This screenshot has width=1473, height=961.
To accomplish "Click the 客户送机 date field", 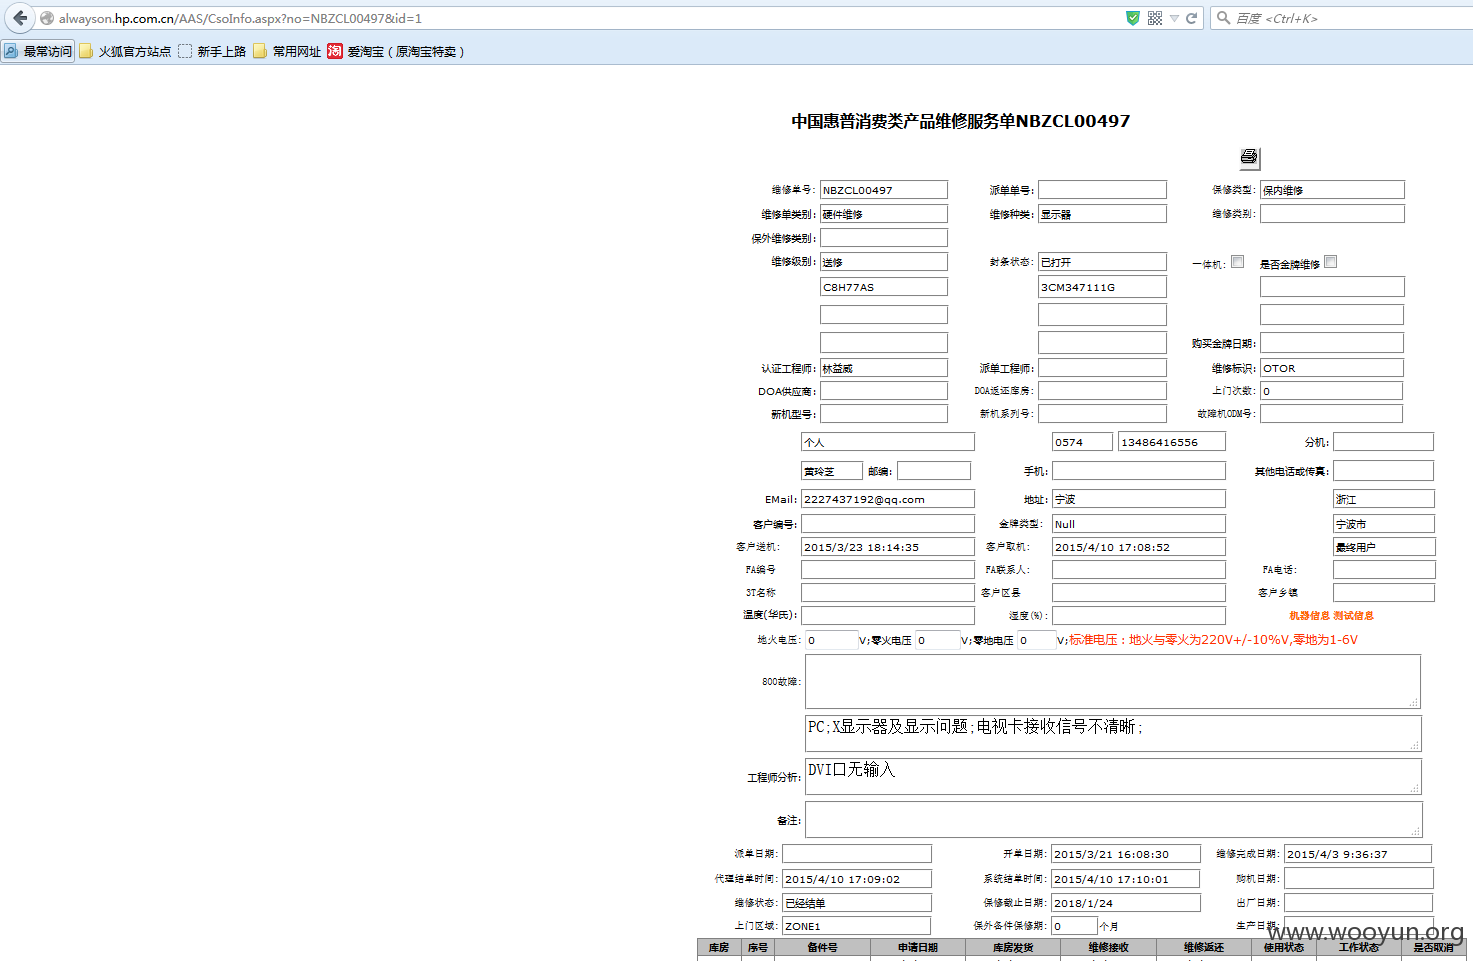I will [888, 547].
